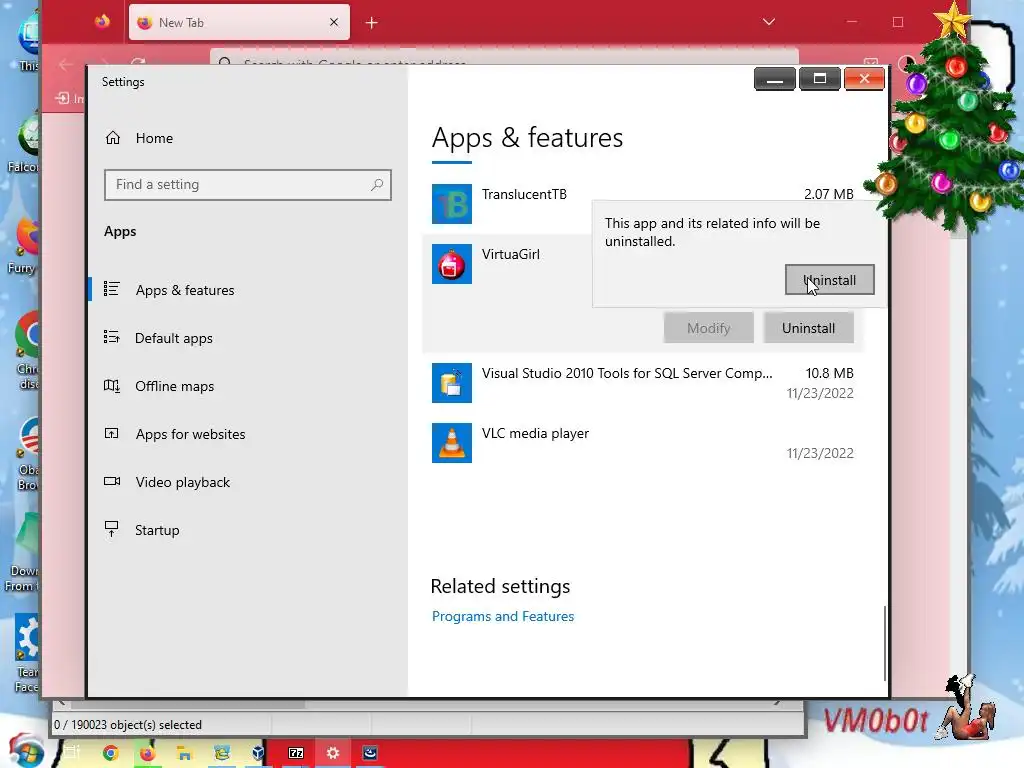Viewport: 1024px width, 768px height.
Task: Select the VLC media player icon
Action: tap(452, 443)
